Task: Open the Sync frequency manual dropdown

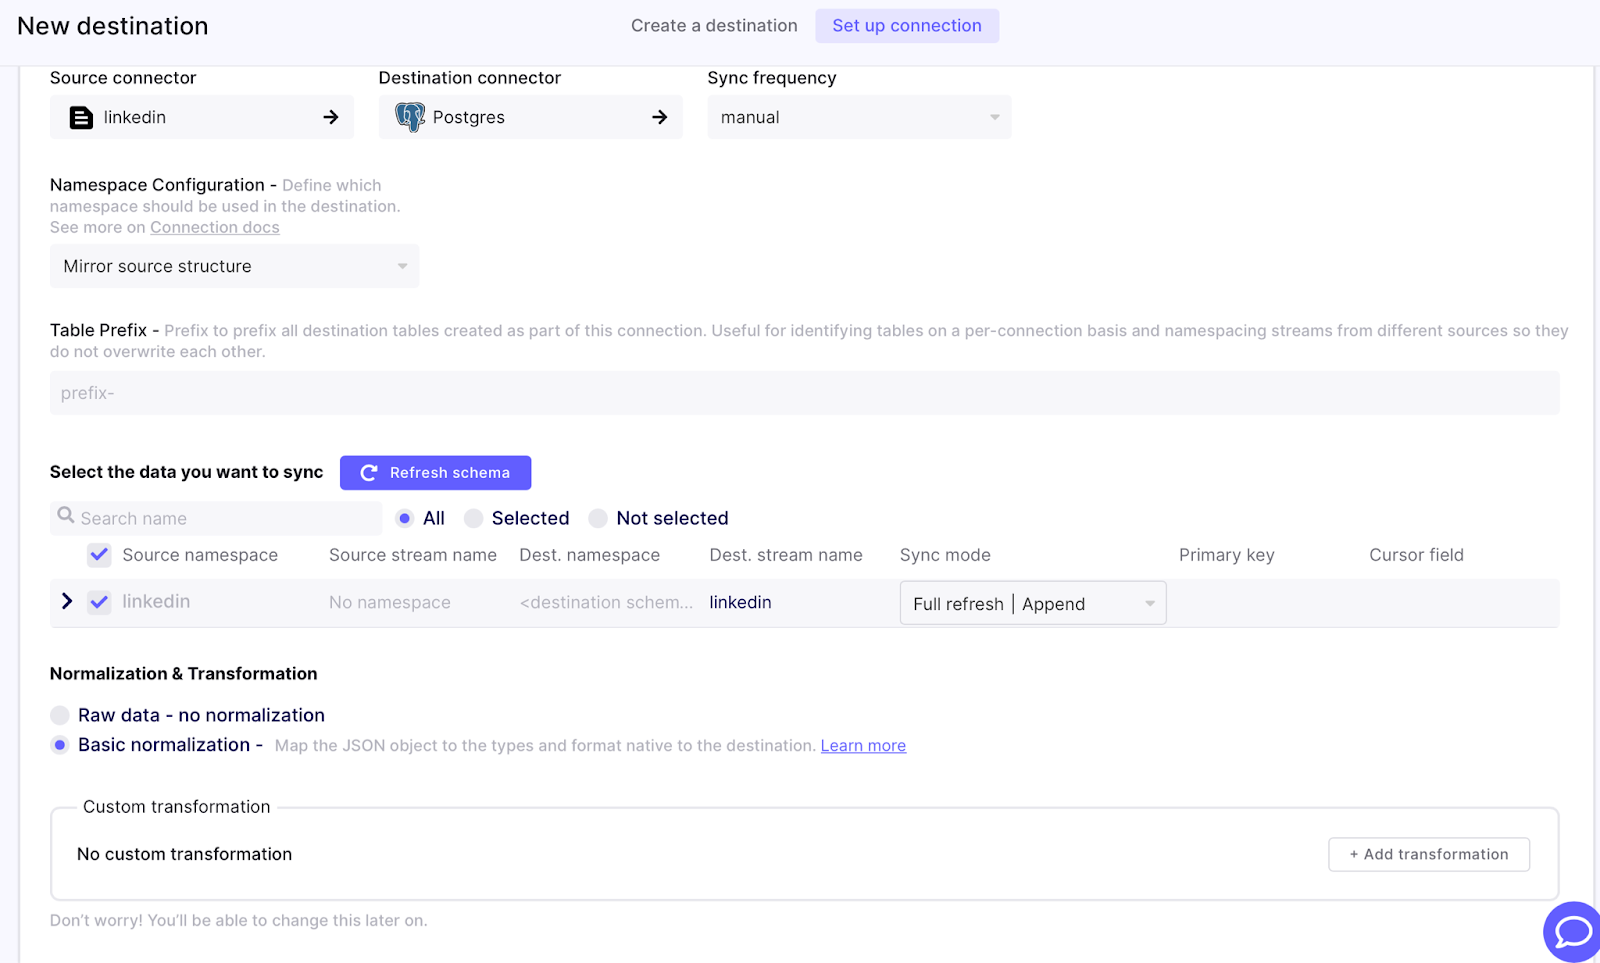Action: pos(859,118)
